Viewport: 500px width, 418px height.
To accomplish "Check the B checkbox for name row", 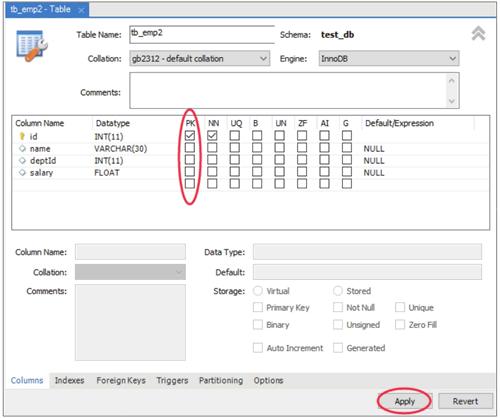I will pos(257,147).
